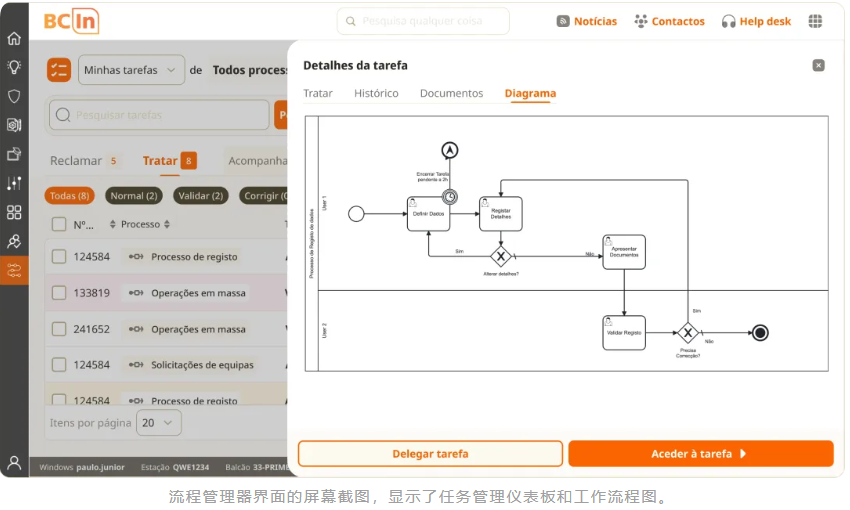This screenshot has width=850, height=510.
Task: Open the Documentos tab
Action: tap(451, 93)
